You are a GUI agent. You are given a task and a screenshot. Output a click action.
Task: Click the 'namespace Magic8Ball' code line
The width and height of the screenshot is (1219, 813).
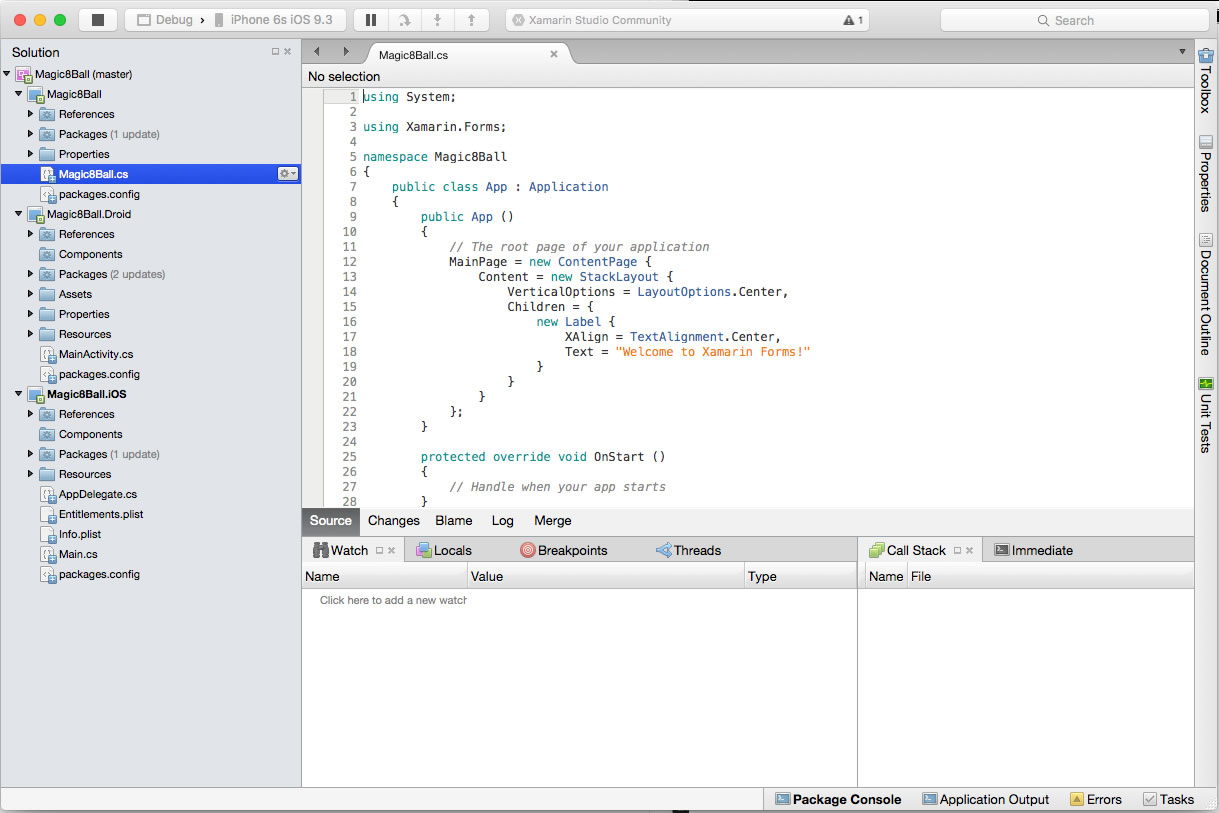point(435,157)
